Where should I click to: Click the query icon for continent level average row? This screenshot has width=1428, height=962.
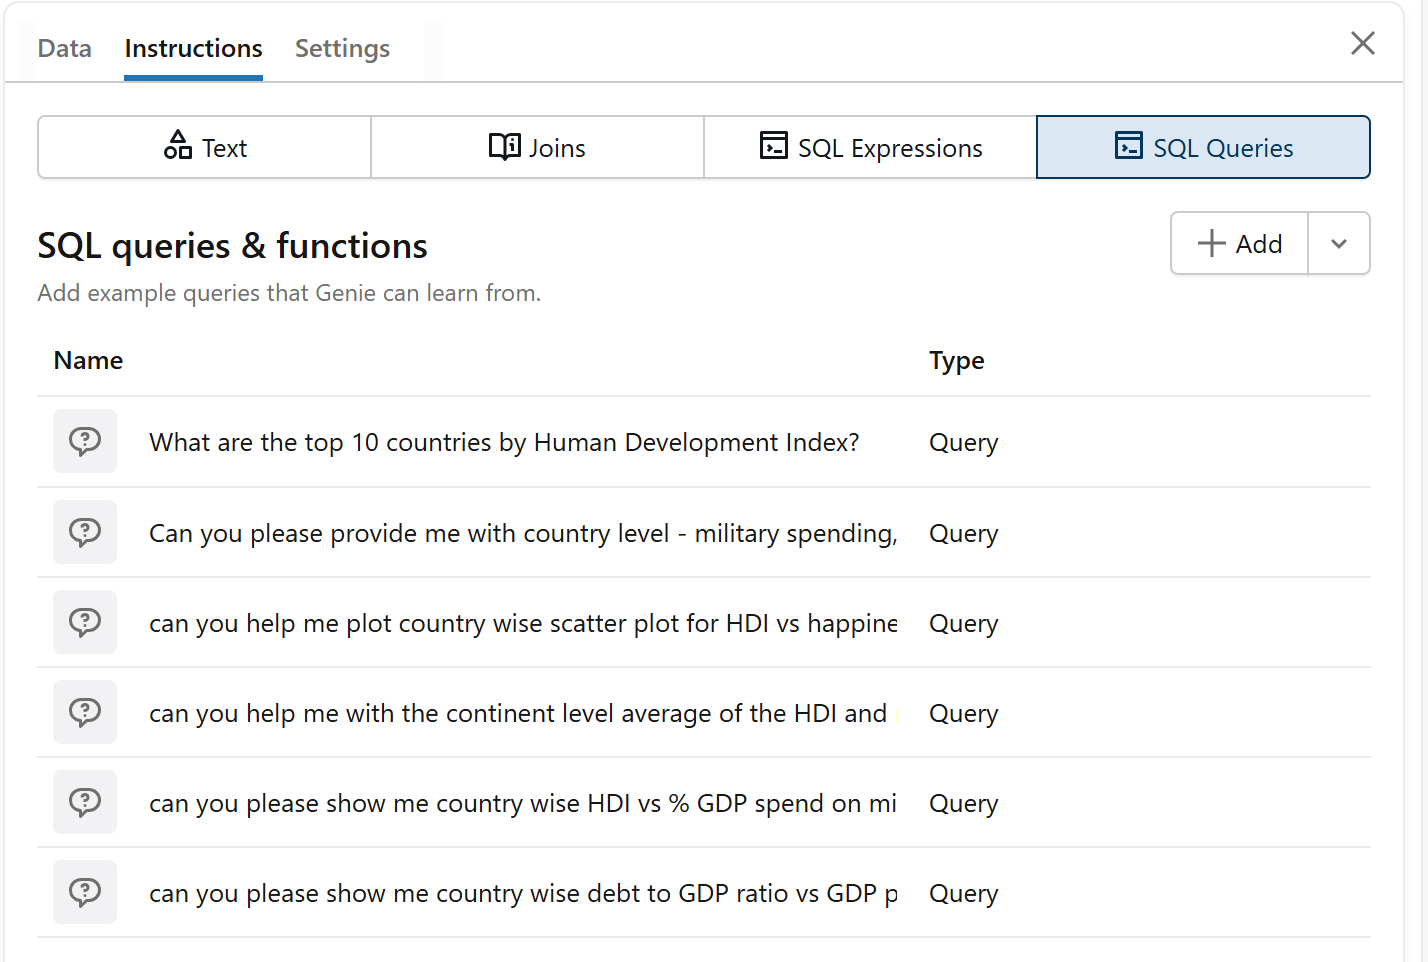pos(85,712)
